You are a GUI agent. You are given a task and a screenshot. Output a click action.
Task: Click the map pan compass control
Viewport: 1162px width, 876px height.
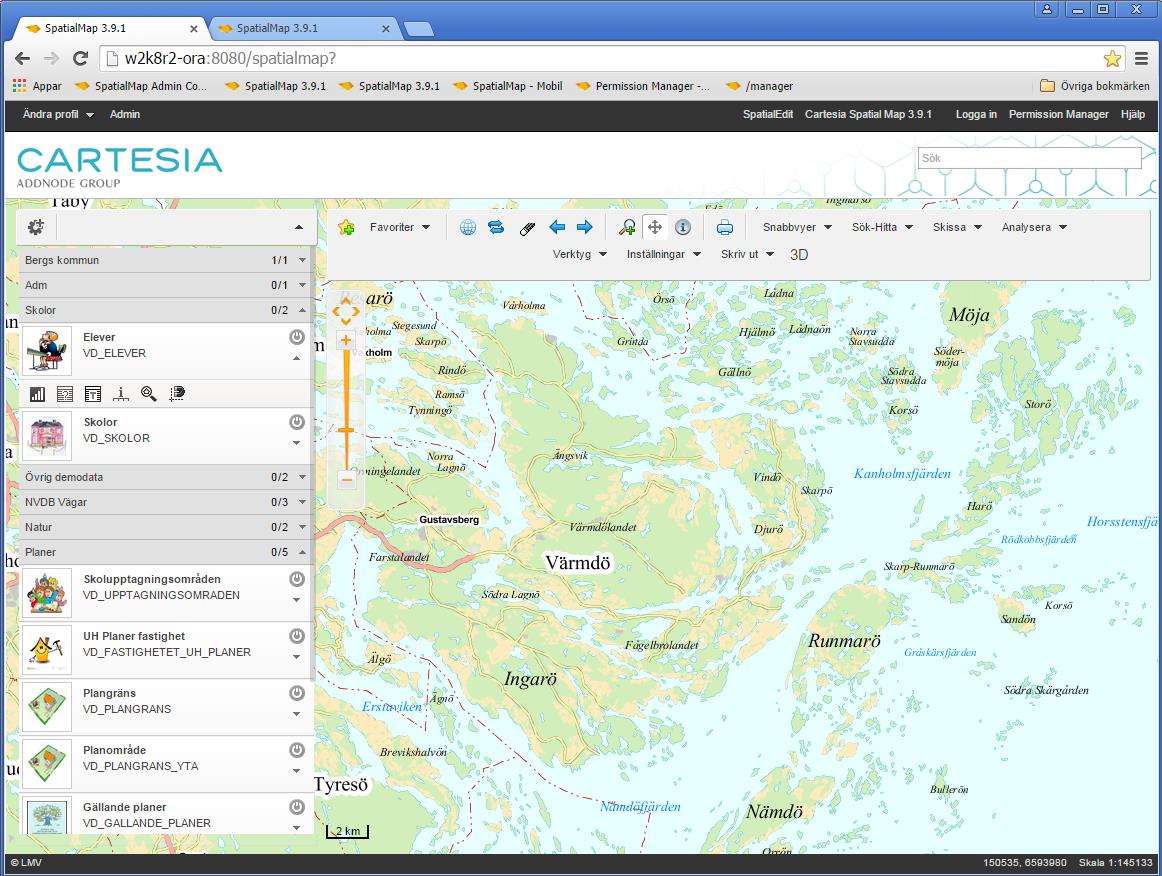click(x=346, y=312)
